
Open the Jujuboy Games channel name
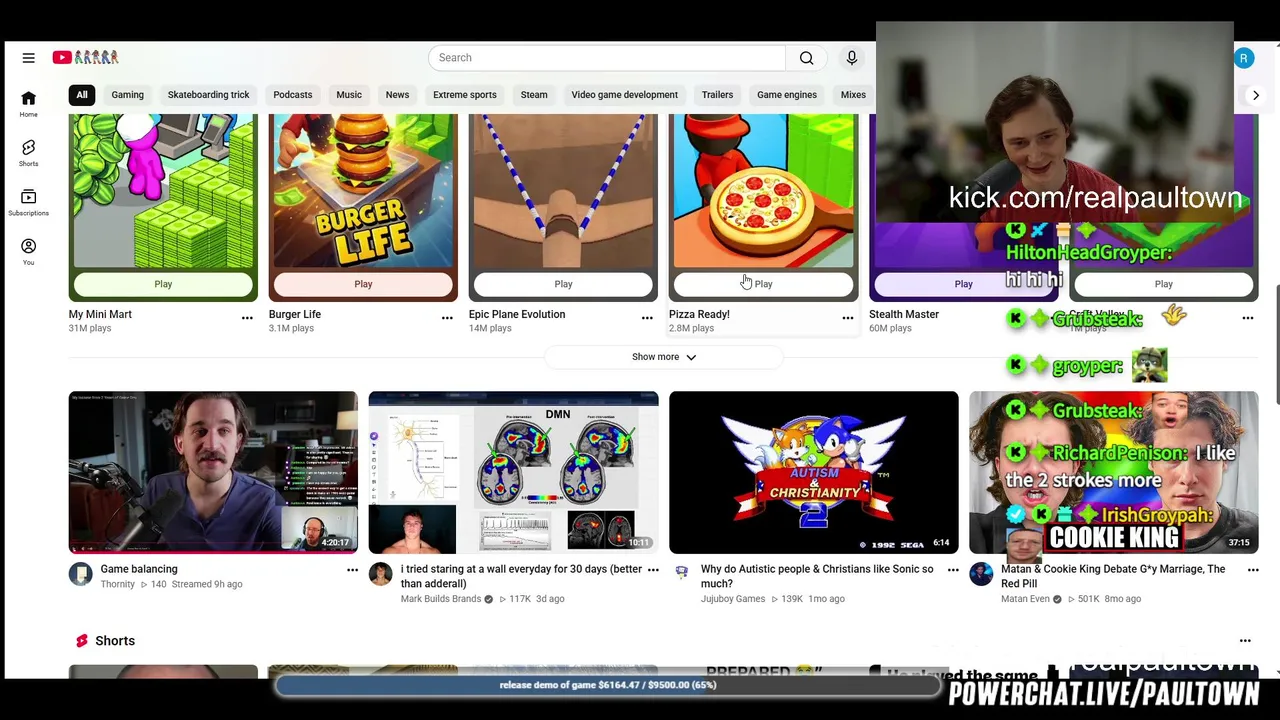click(x=732, y=599)
